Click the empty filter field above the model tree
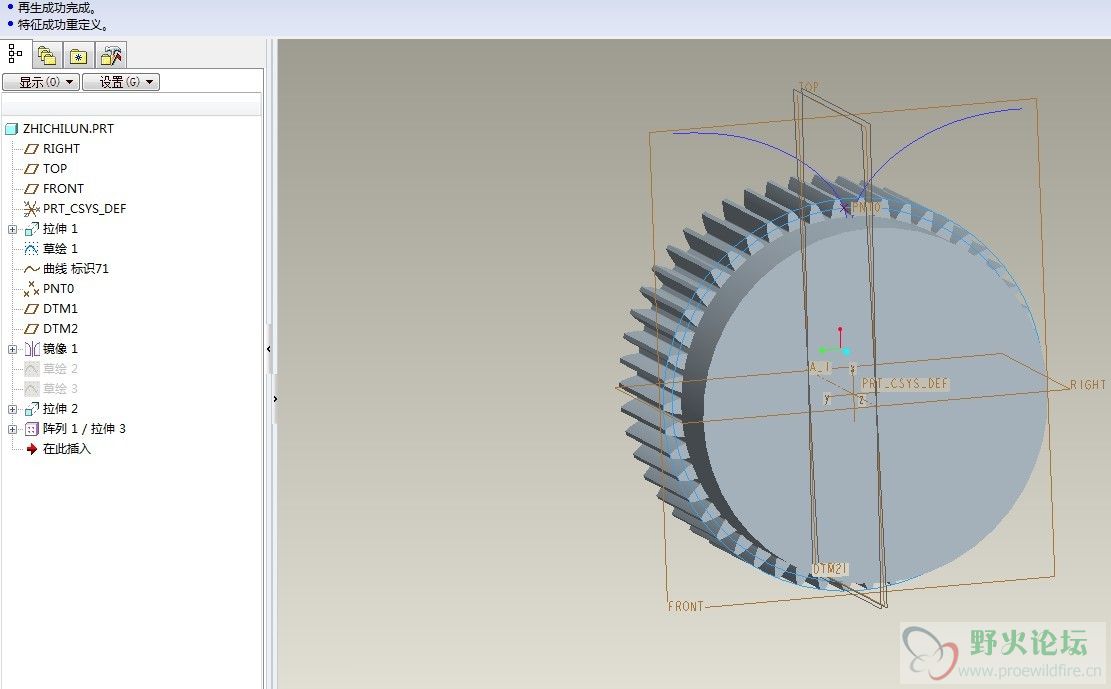This screenshot has width=1111, height=689. pos(132,104)
